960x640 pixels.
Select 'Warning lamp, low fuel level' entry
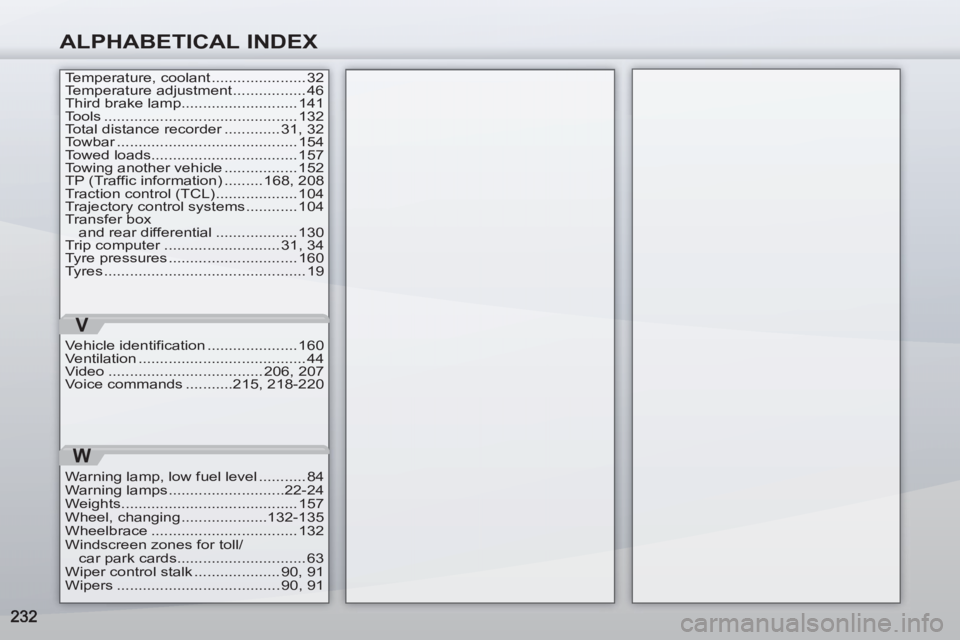pyautogui.click(x=194, y=476)
